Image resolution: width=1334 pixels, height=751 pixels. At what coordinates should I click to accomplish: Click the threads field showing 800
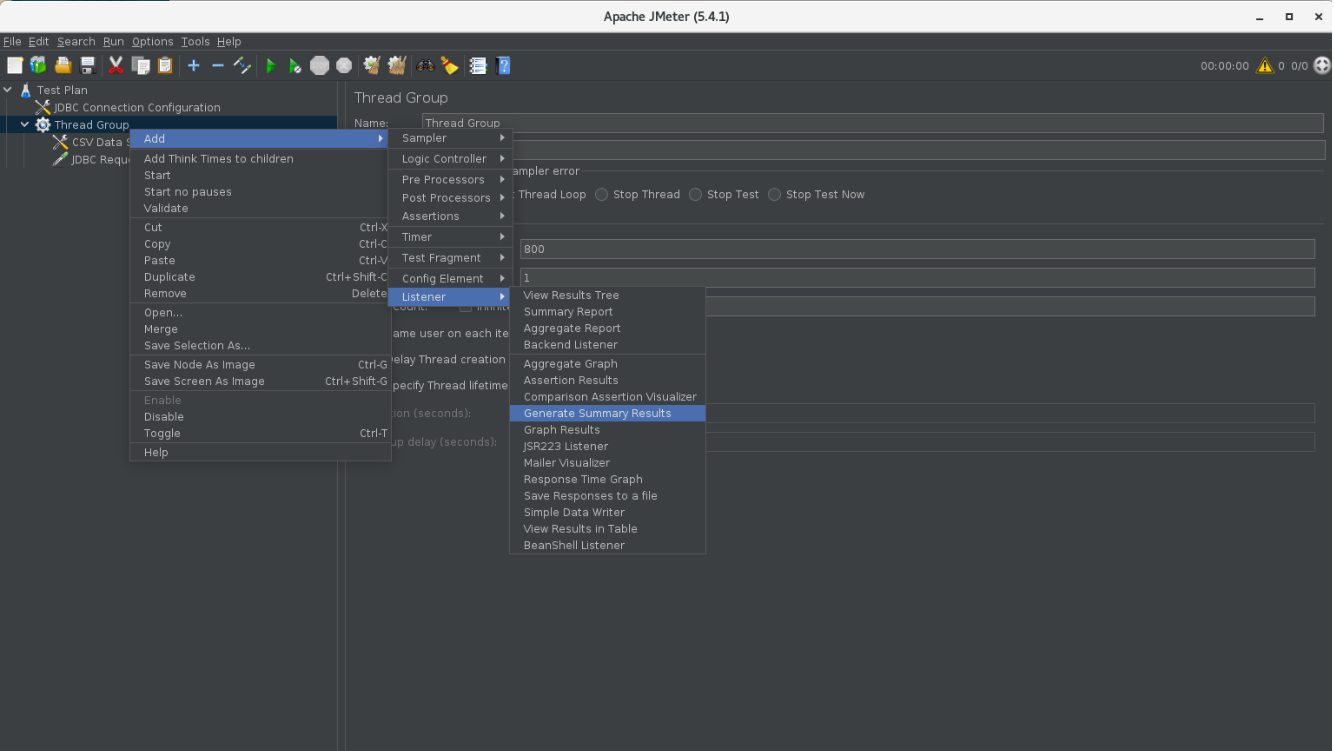click(917, 249)
